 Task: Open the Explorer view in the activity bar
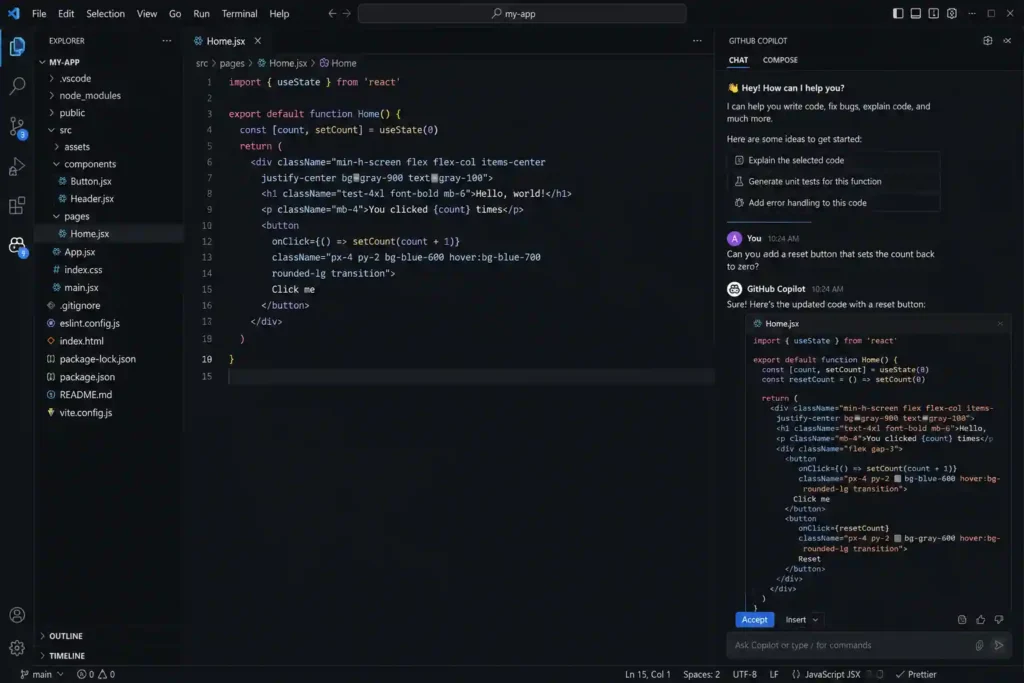[17, 46]
